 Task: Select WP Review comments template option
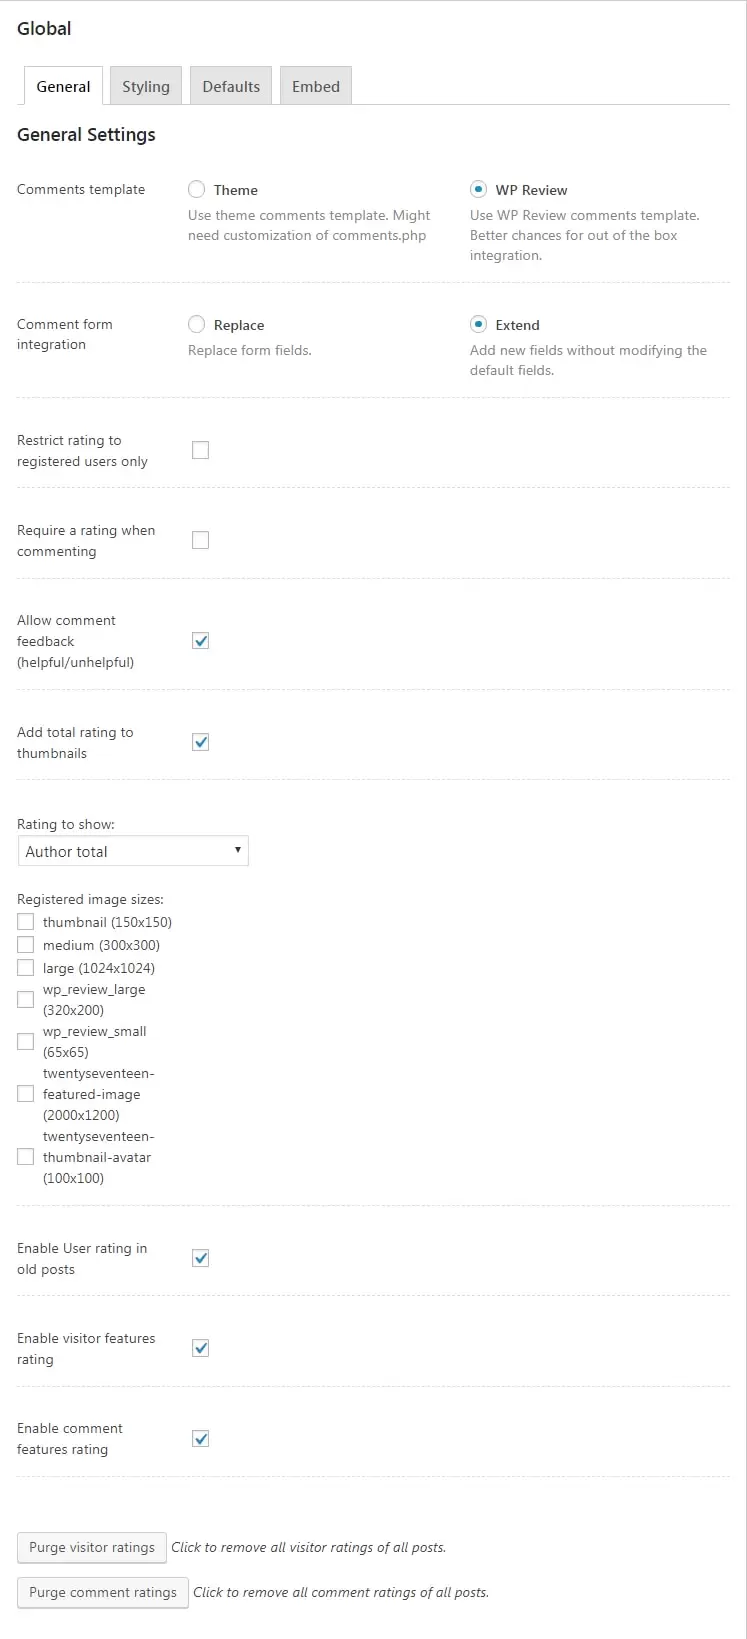point(479,189)
